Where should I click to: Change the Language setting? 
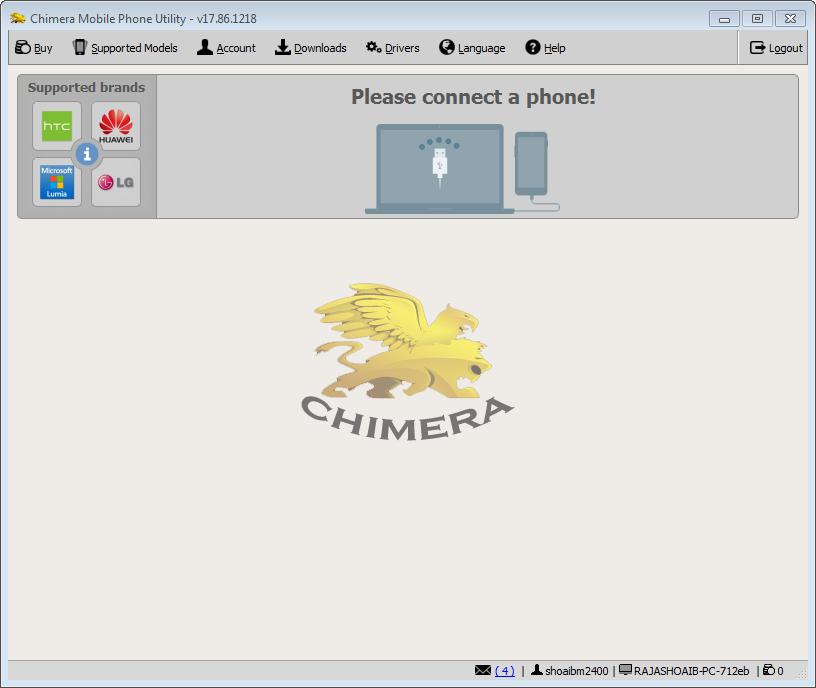coord(472,48)
